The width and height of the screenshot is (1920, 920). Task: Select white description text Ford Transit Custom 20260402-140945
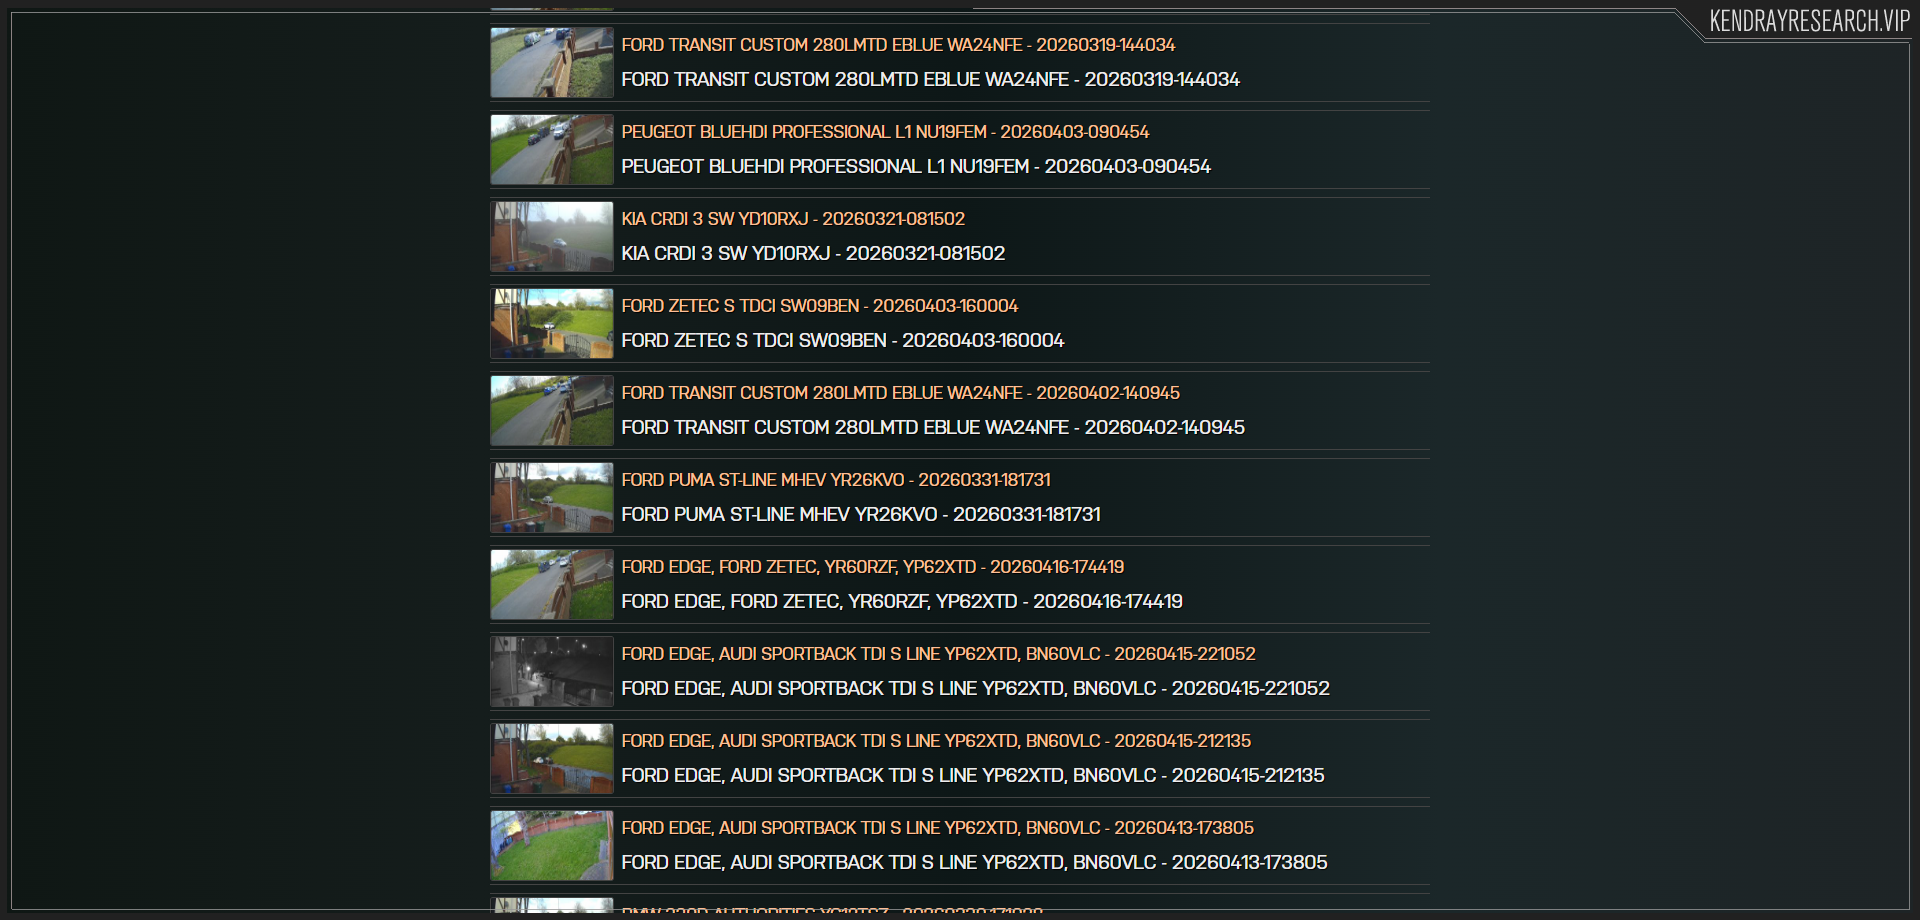(933, 427)
